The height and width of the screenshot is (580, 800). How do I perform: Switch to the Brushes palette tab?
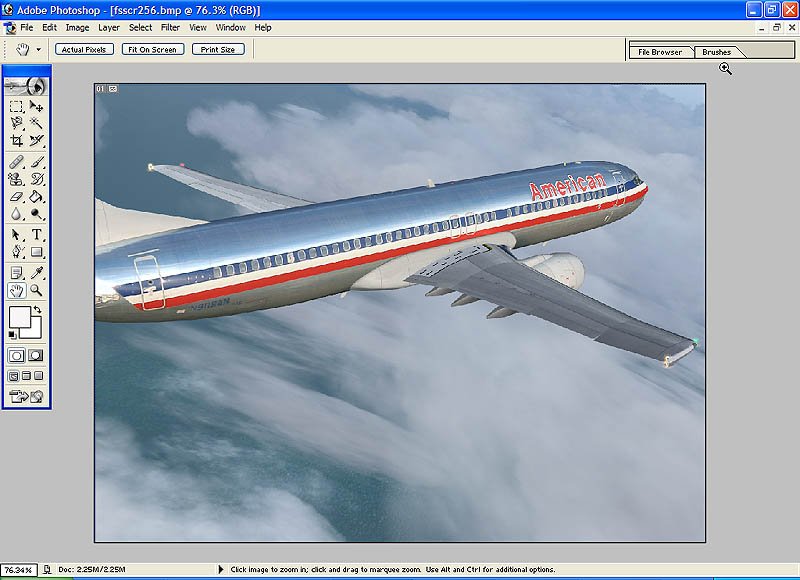(716, 52)
